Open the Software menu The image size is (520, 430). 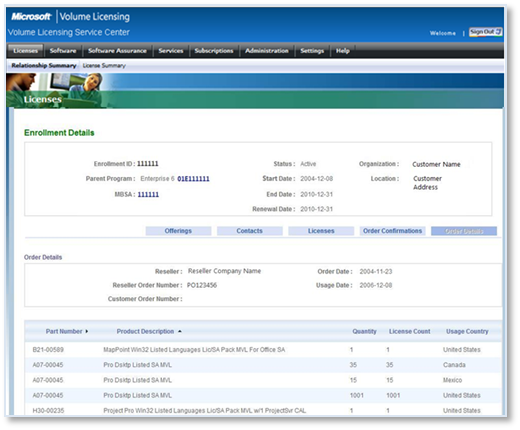click(x=63, y=51)
